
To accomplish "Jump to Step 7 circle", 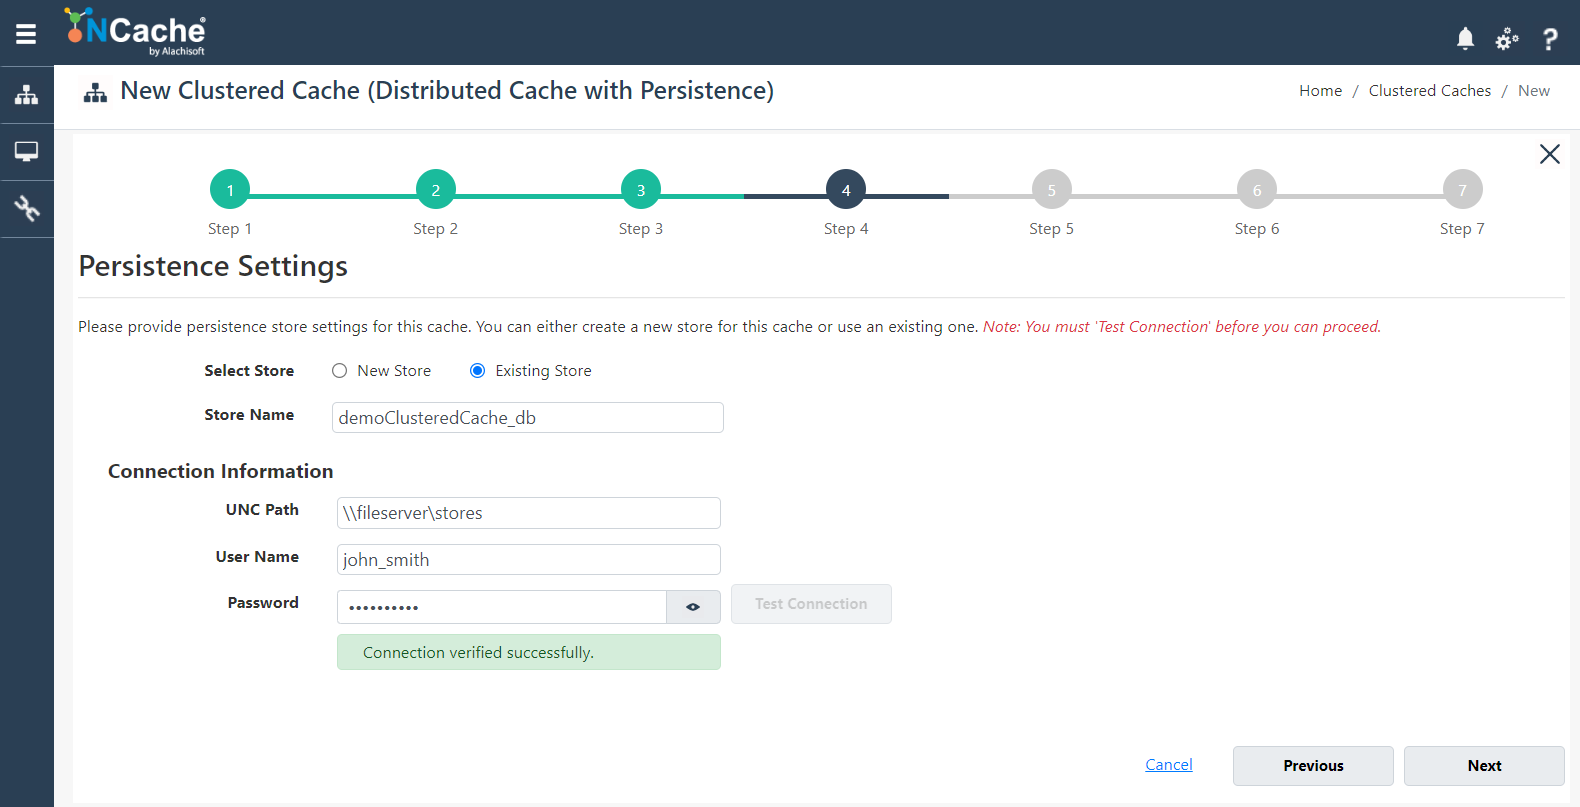I will point(1463,190).
